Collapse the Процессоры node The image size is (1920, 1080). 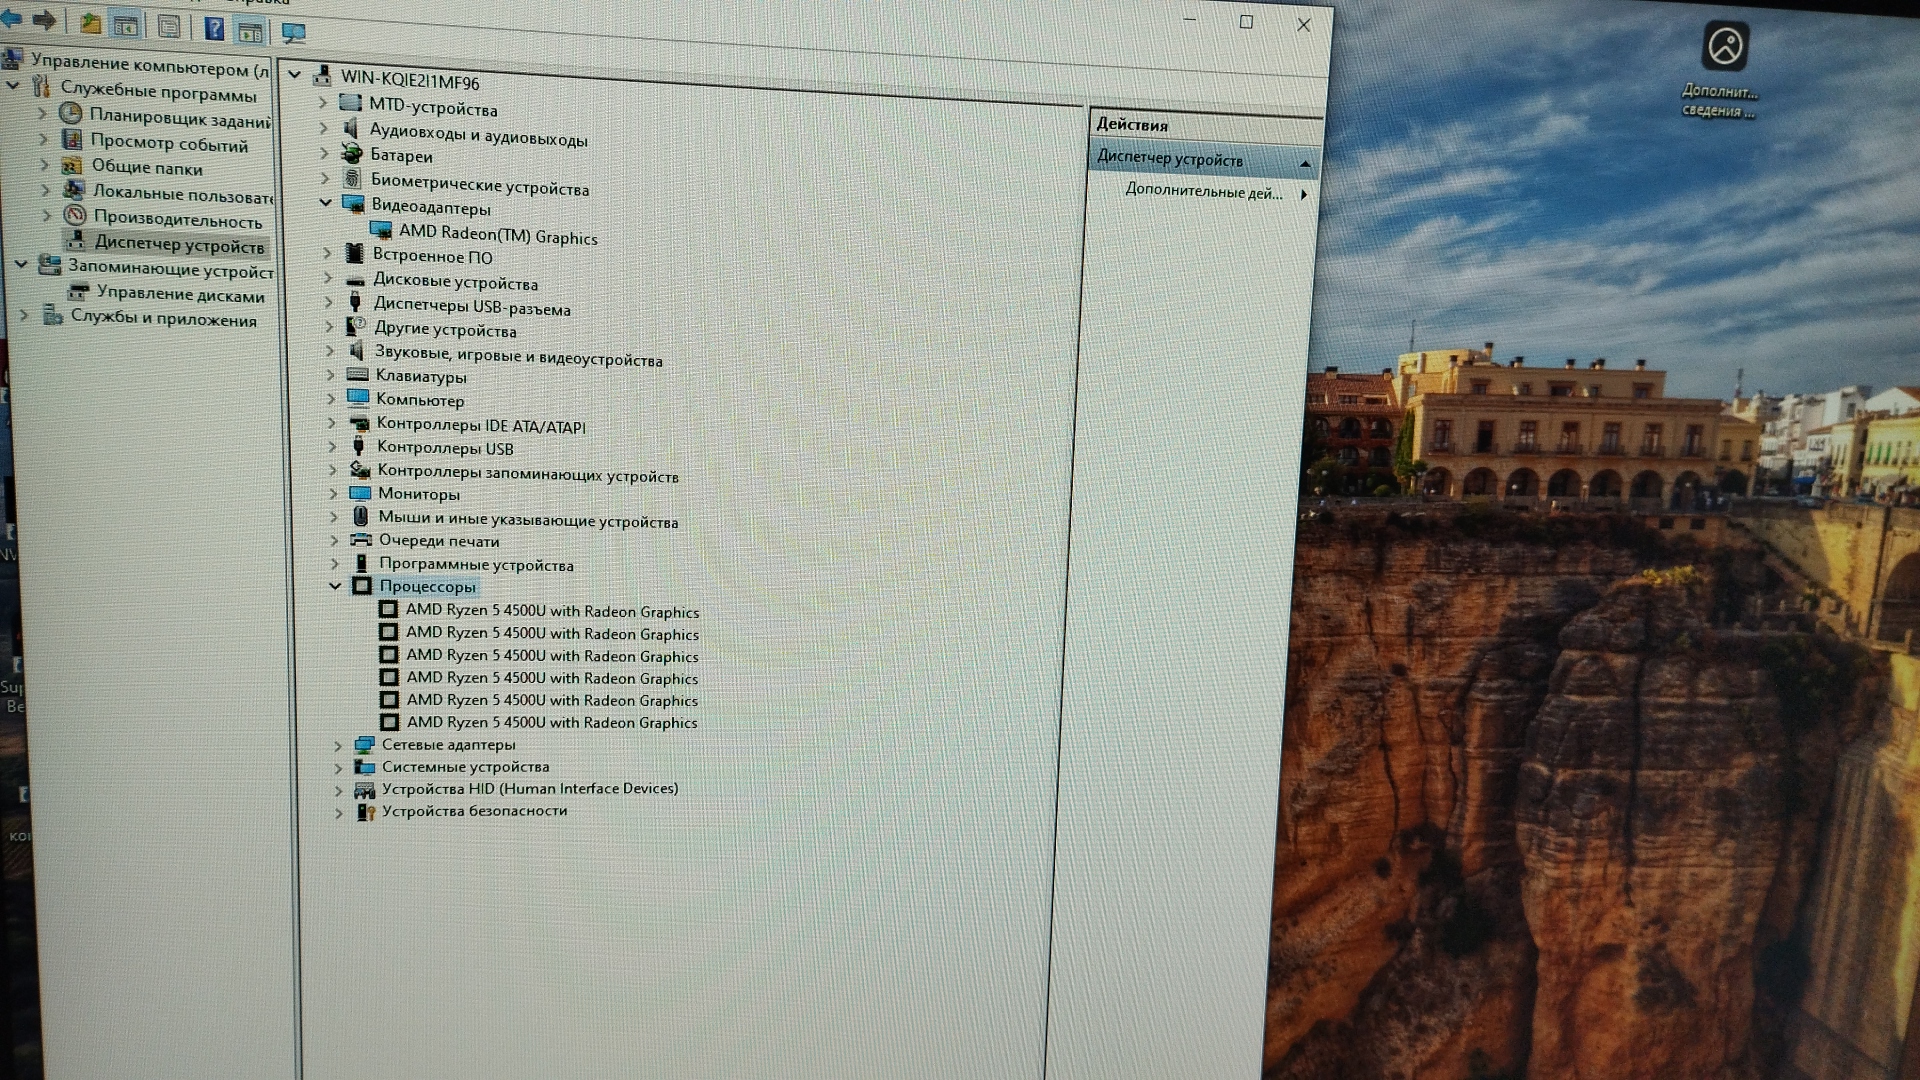335,586
